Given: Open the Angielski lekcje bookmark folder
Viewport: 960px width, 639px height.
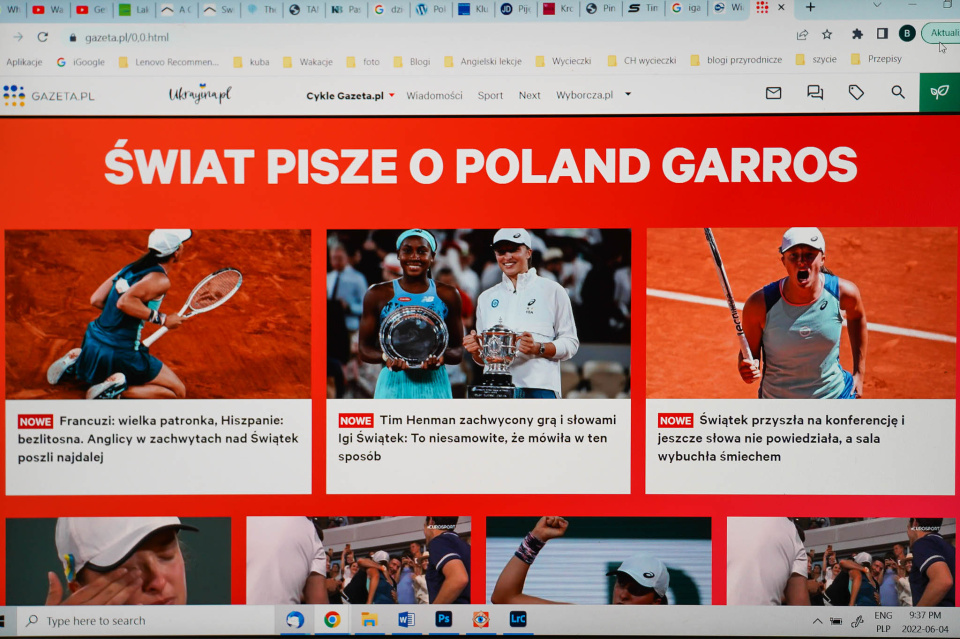Looking at the screenshot, I should pos(483,61).
